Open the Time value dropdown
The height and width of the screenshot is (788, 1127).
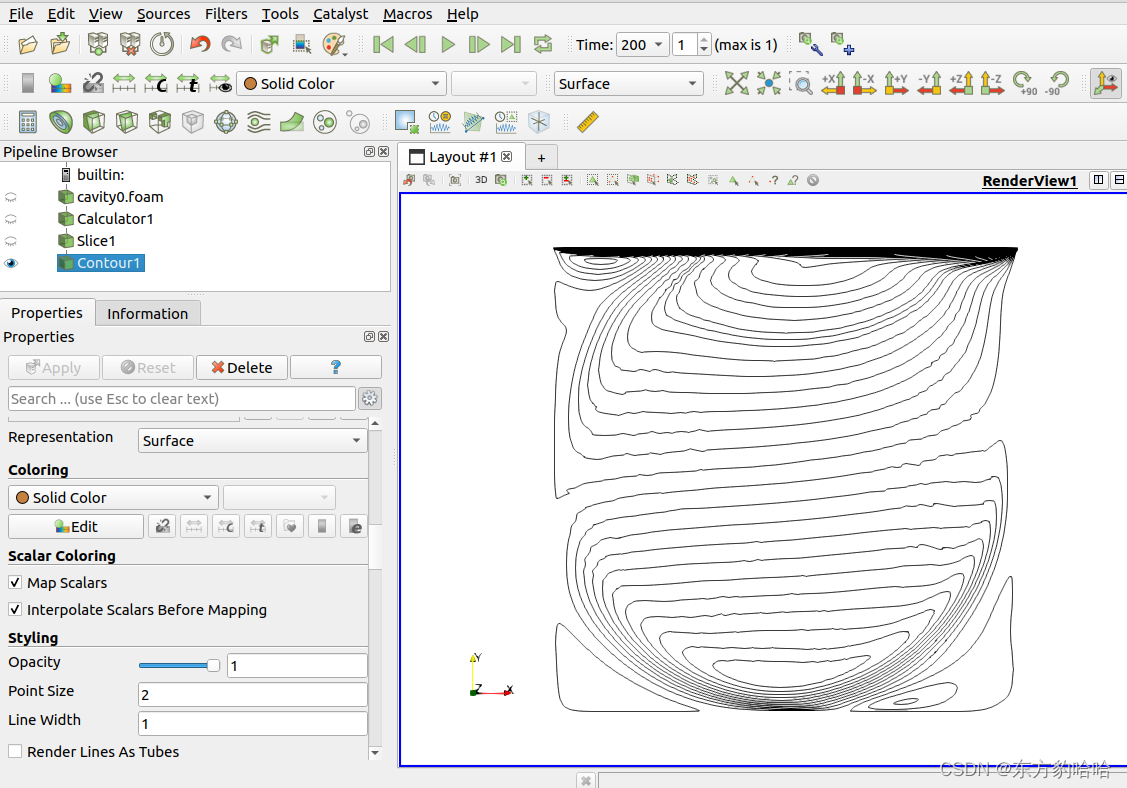[643, 45]
